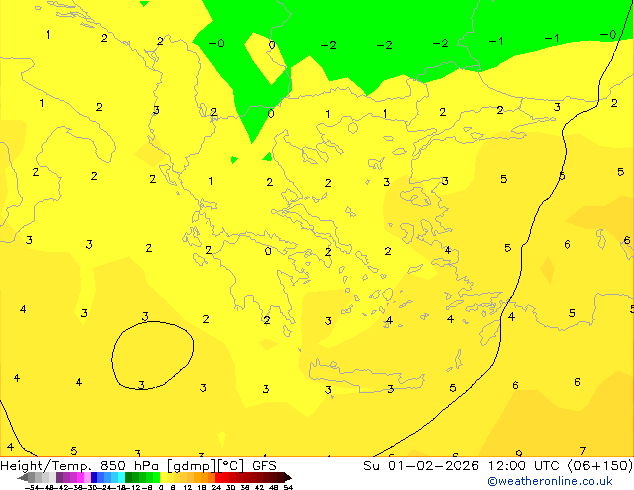This screenshot has height=490, width=634.
Task: Click the left gray arrow of the color scale
Action: tap(23, 477)
